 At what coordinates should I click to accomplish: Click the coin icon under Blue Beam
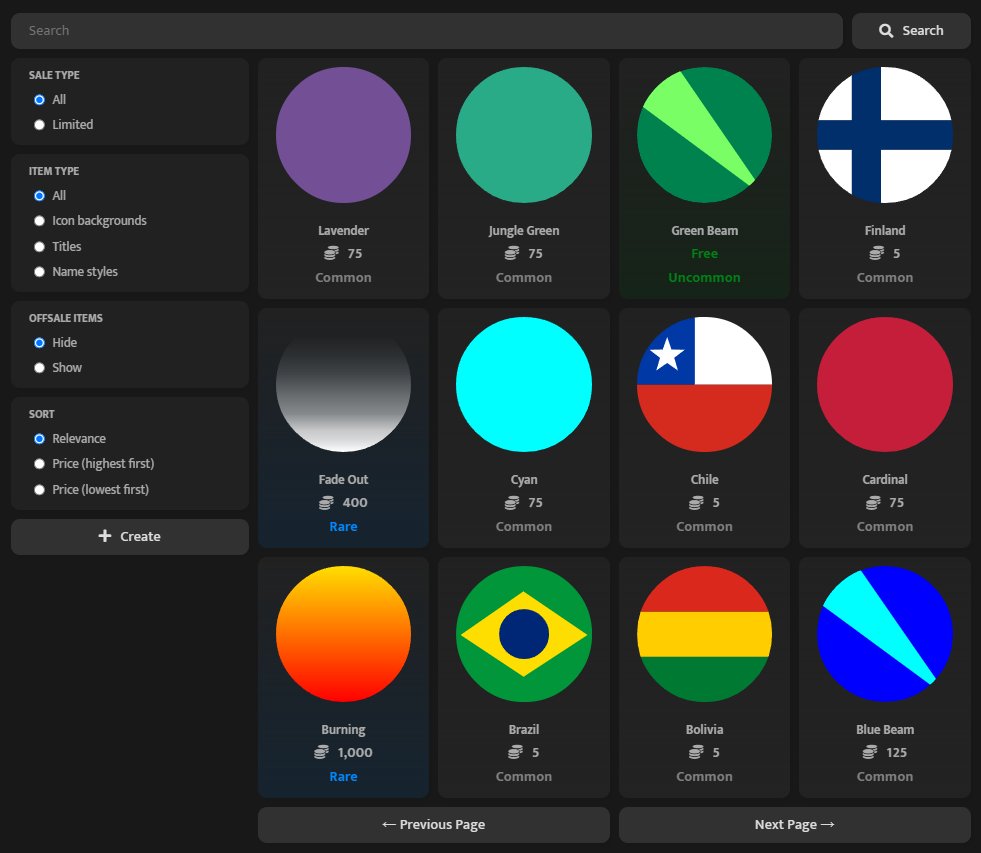(870, 752)
